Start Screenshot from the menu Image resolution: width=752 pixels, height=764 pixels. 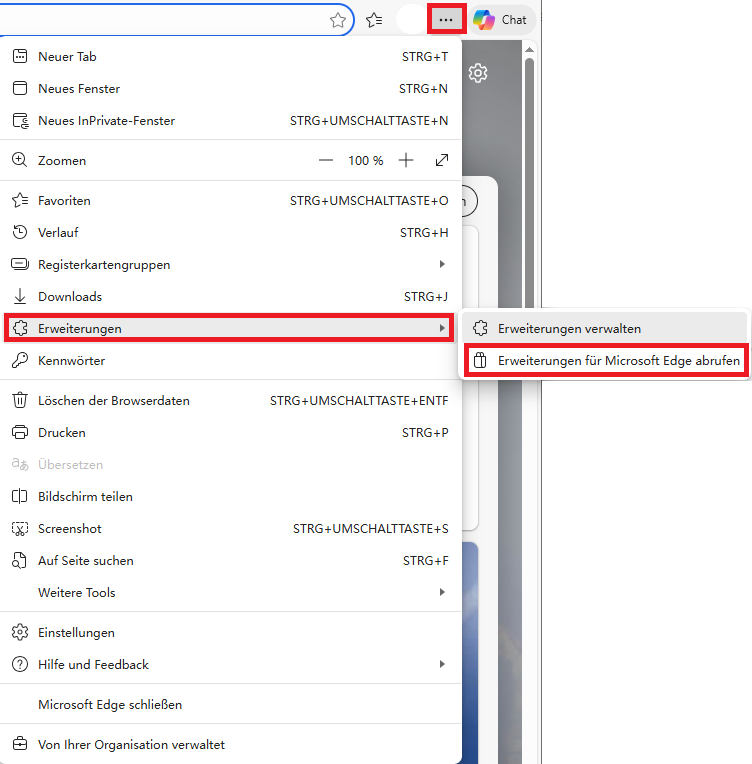(231, 529)
